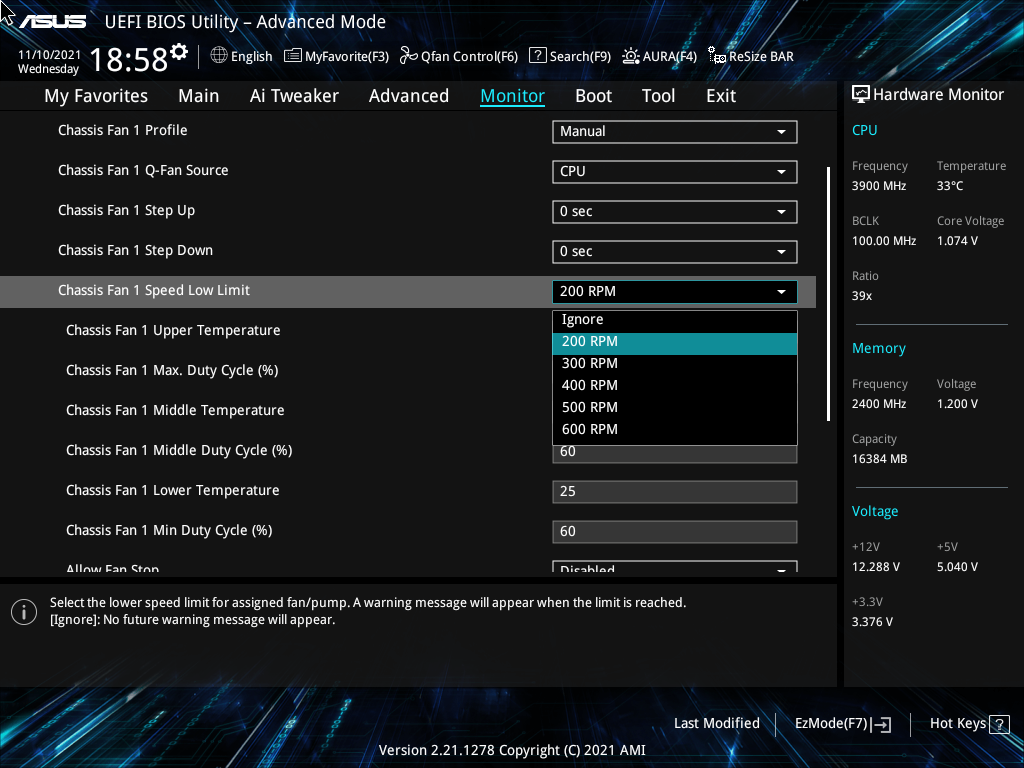Select Chassis Fan 1 Upper Temperature label

[x=173, y=330]
